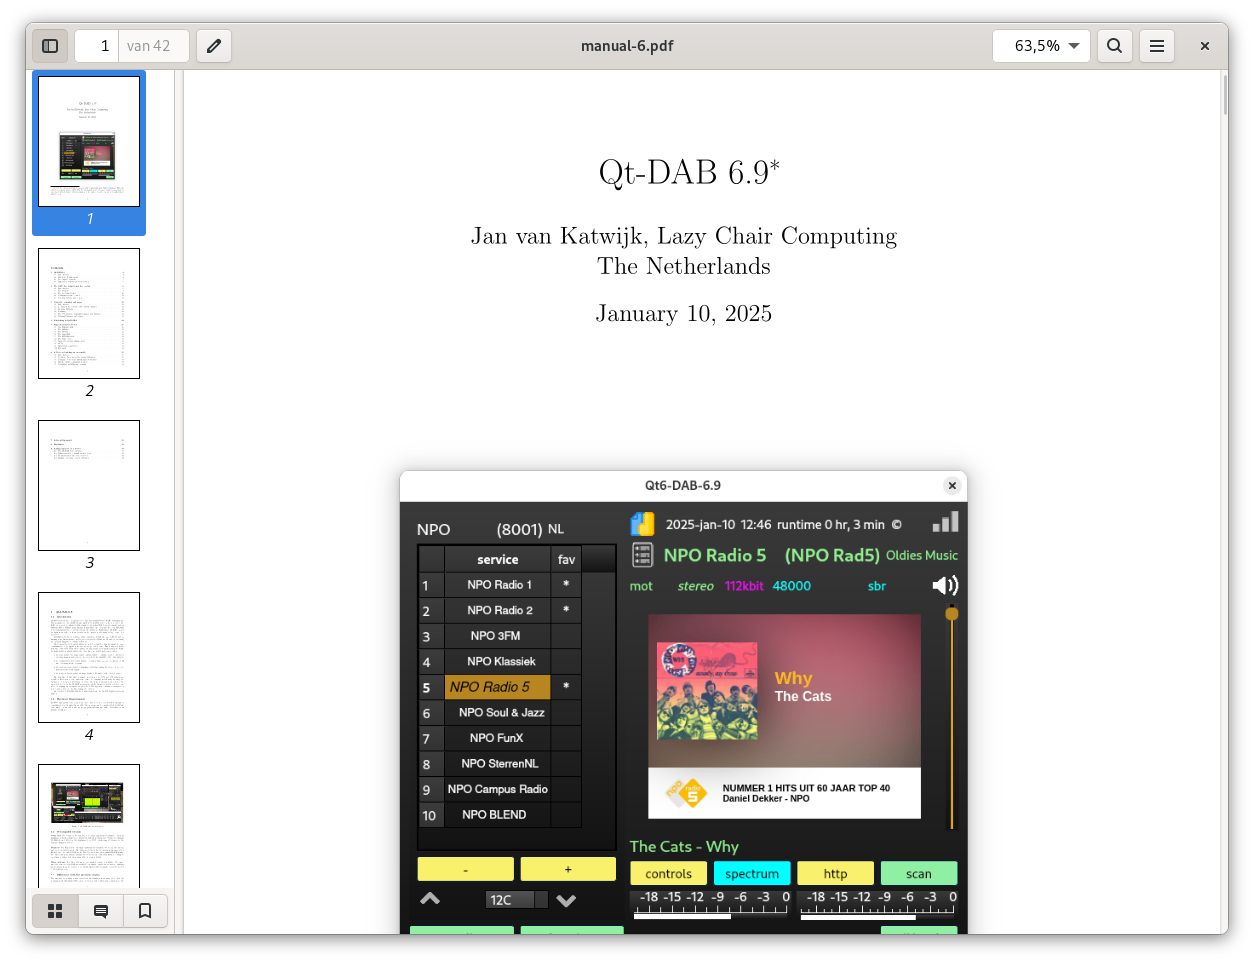This screenshot has height=963, width=1254.
Task: Adjust the orange volume slider knob
Action: (952, 613)
